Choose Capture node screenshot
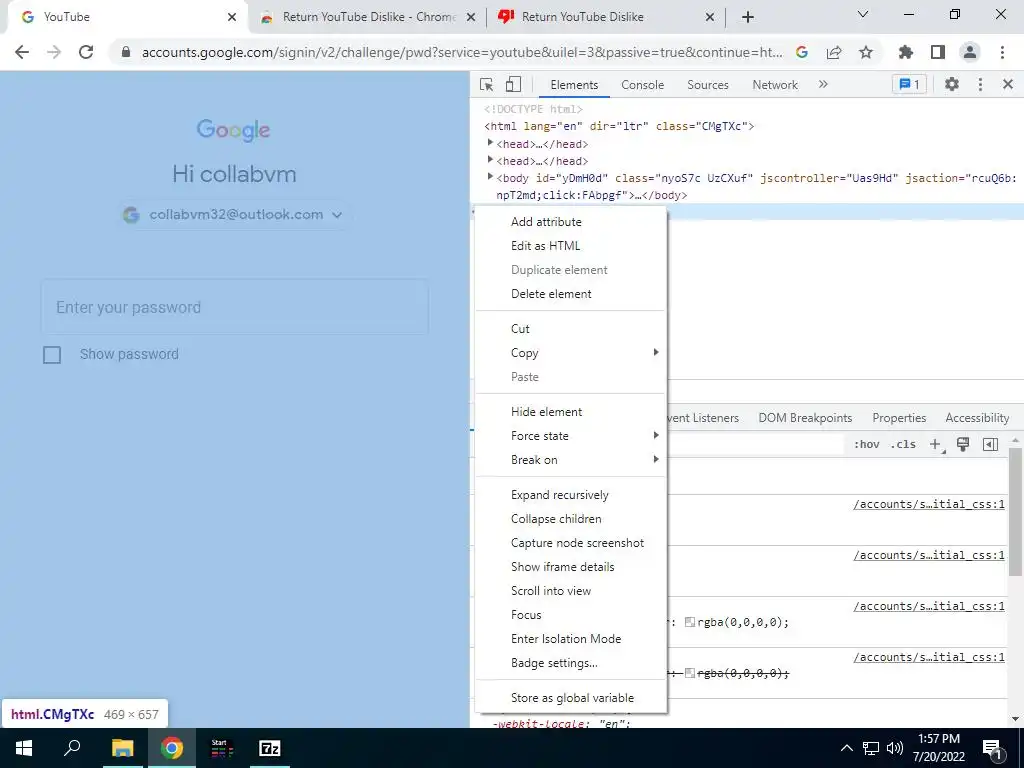The image size is (1024, 768). pyautogui.click(x=571, y=543)
